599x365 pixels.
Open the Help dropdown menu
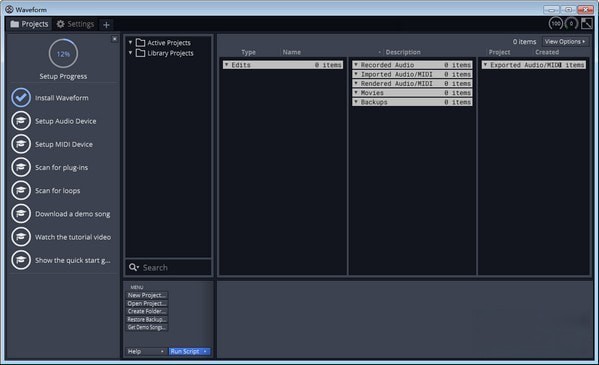pyautogui.click(x=146, y=351)
